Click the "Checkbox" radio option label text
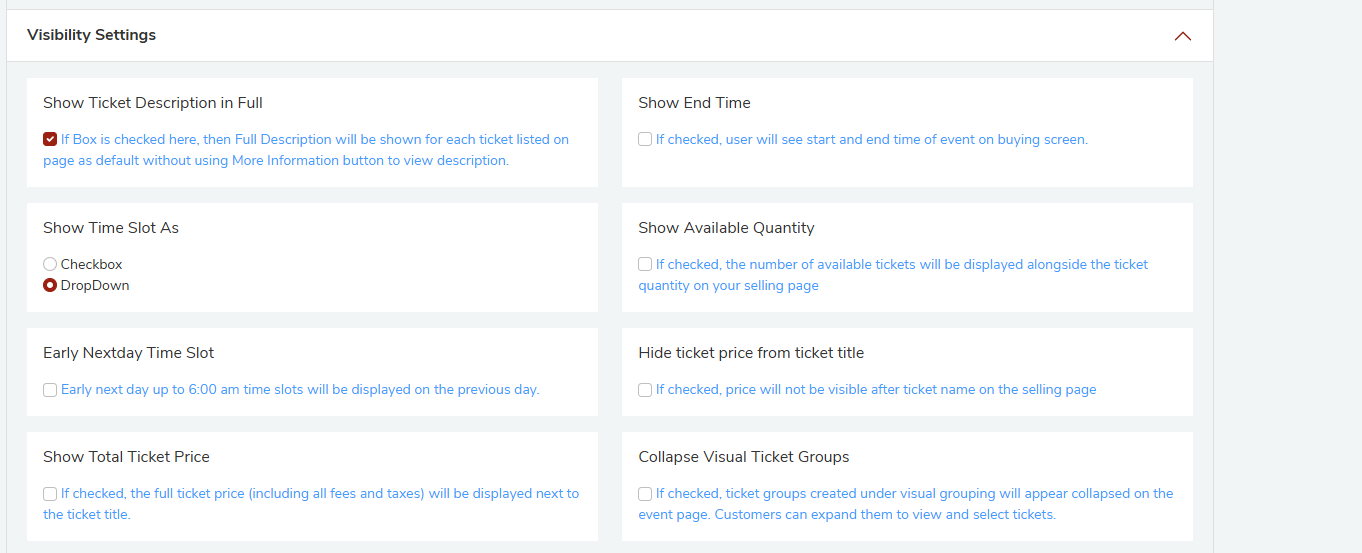 tap(91, 265)
